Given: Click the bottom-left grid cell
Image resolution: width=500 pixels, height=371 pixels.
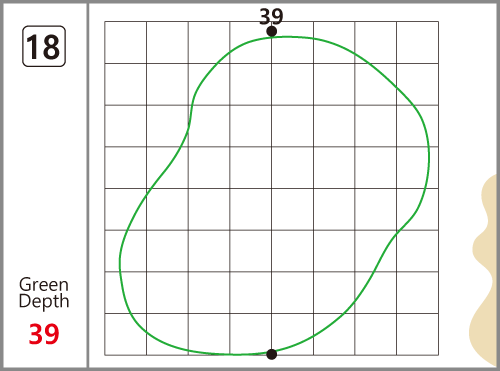Looking at the screenshot, I should pyautogui.click(x=125, y=334).
